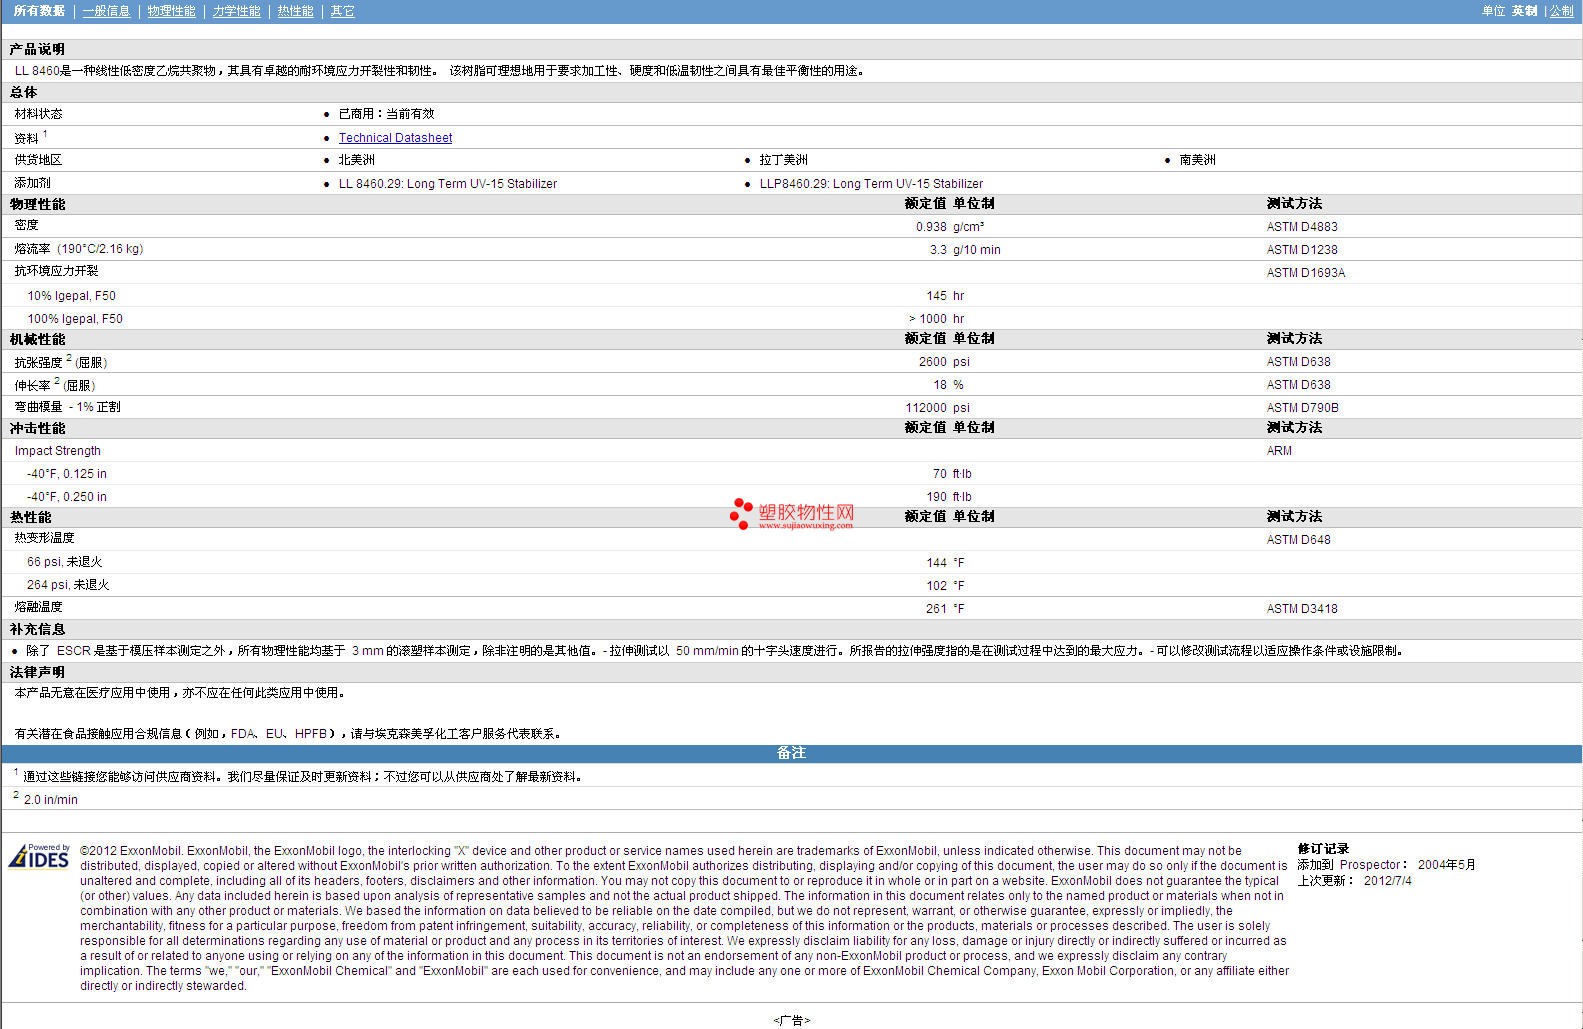
Task: Click the LLP8460.29 additive entry
Action: [871, 184]
